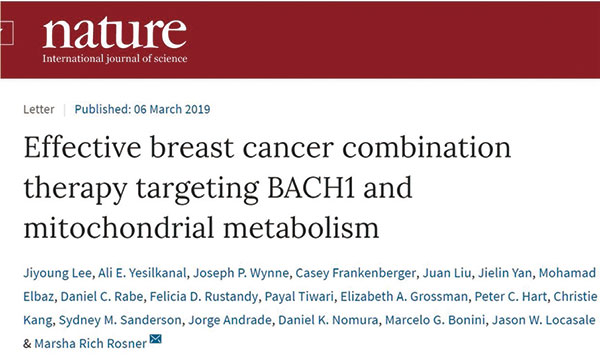The height and width of the screenshot is (363, 600).
Task: Open author link Jiyoung Lee
Action: pos(57,273)
